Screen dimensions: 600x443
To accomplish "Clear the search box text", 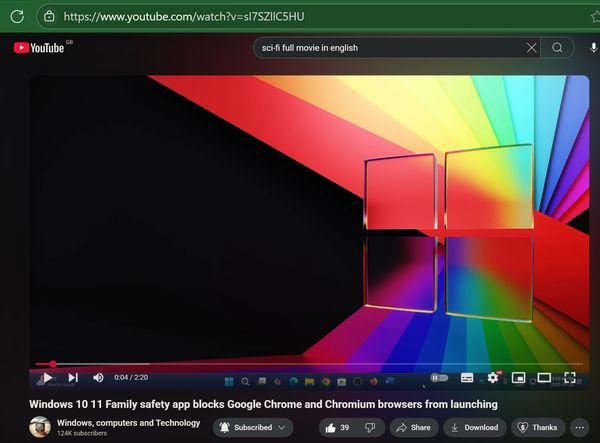I will 532,48.
